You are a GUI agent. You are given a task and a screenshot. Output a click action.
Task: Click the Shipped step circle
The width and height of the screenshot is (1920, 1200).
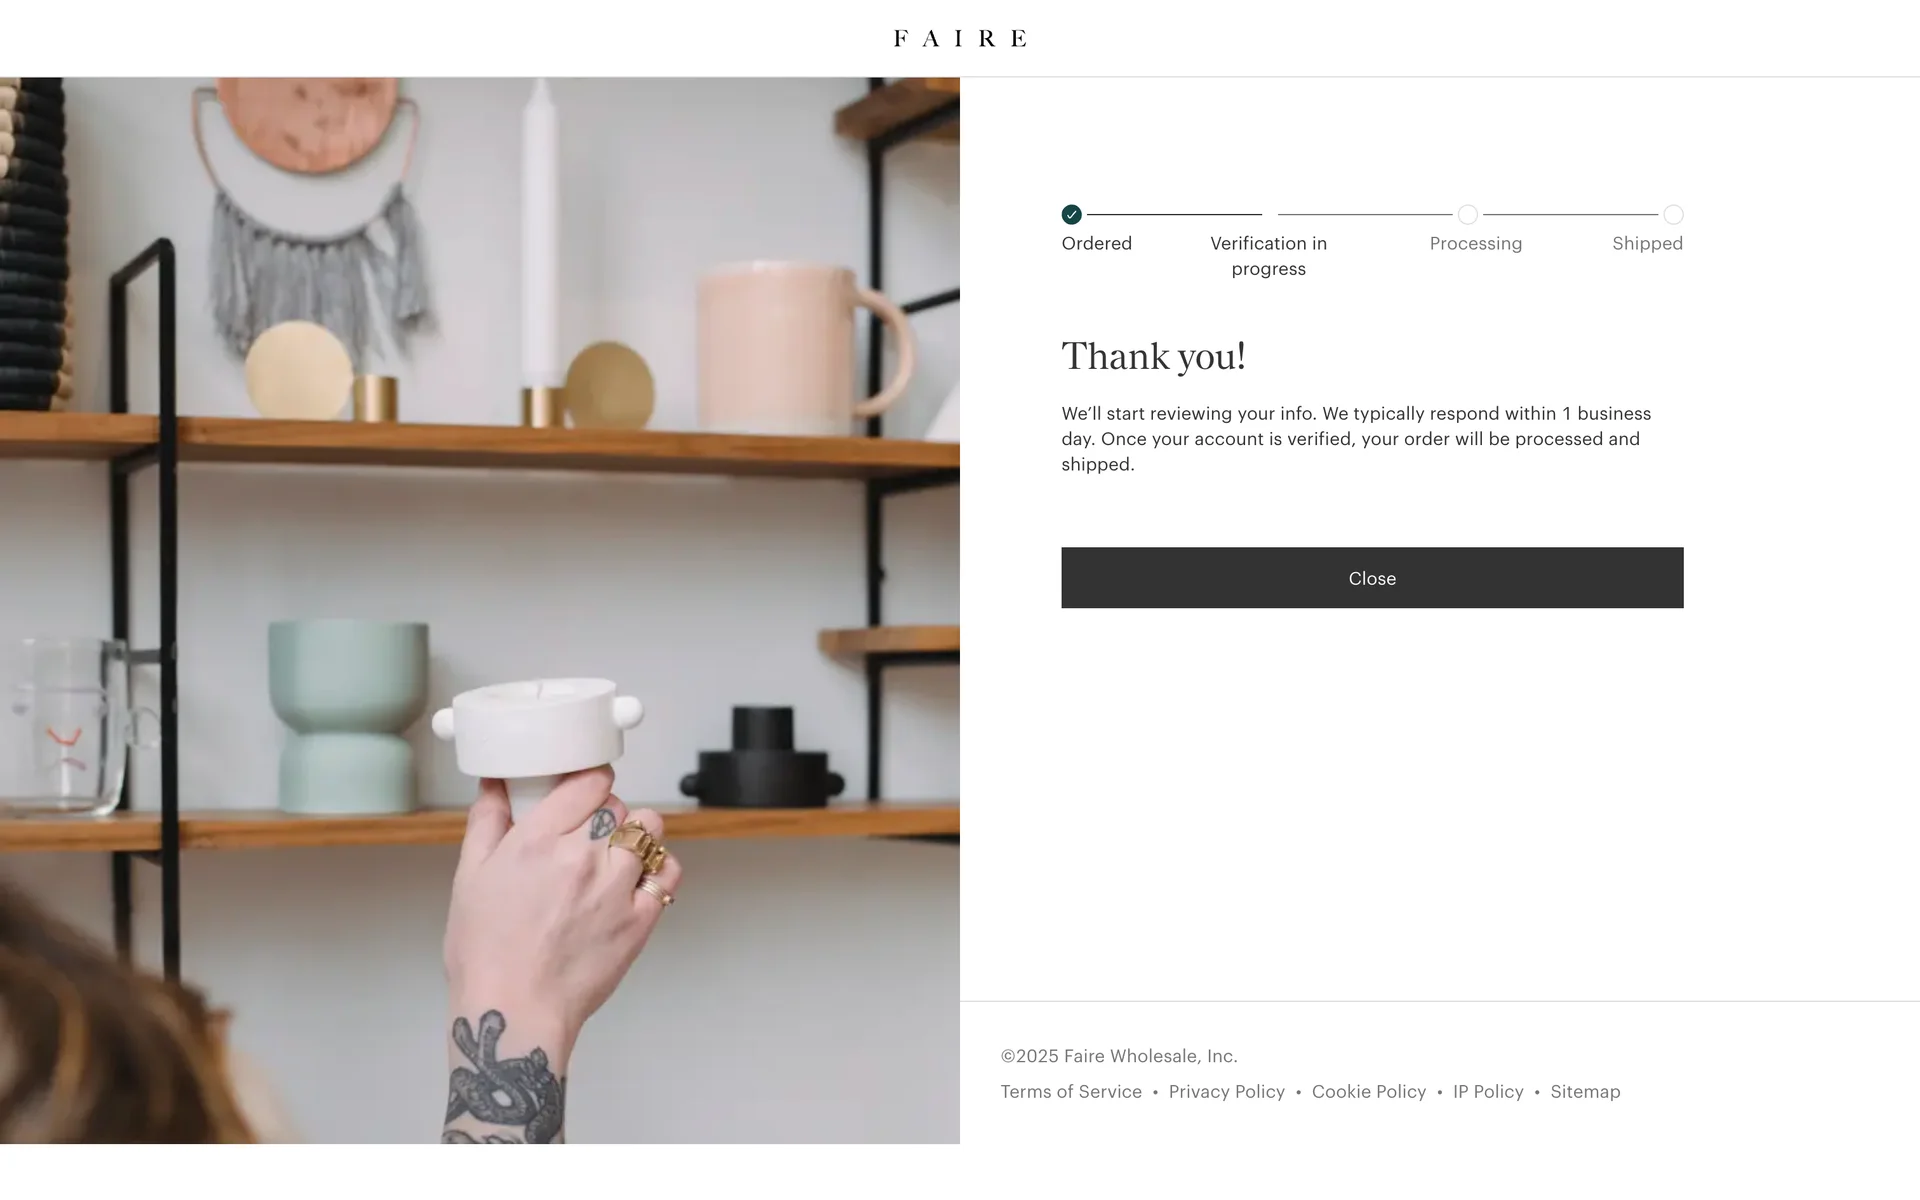1673,214
